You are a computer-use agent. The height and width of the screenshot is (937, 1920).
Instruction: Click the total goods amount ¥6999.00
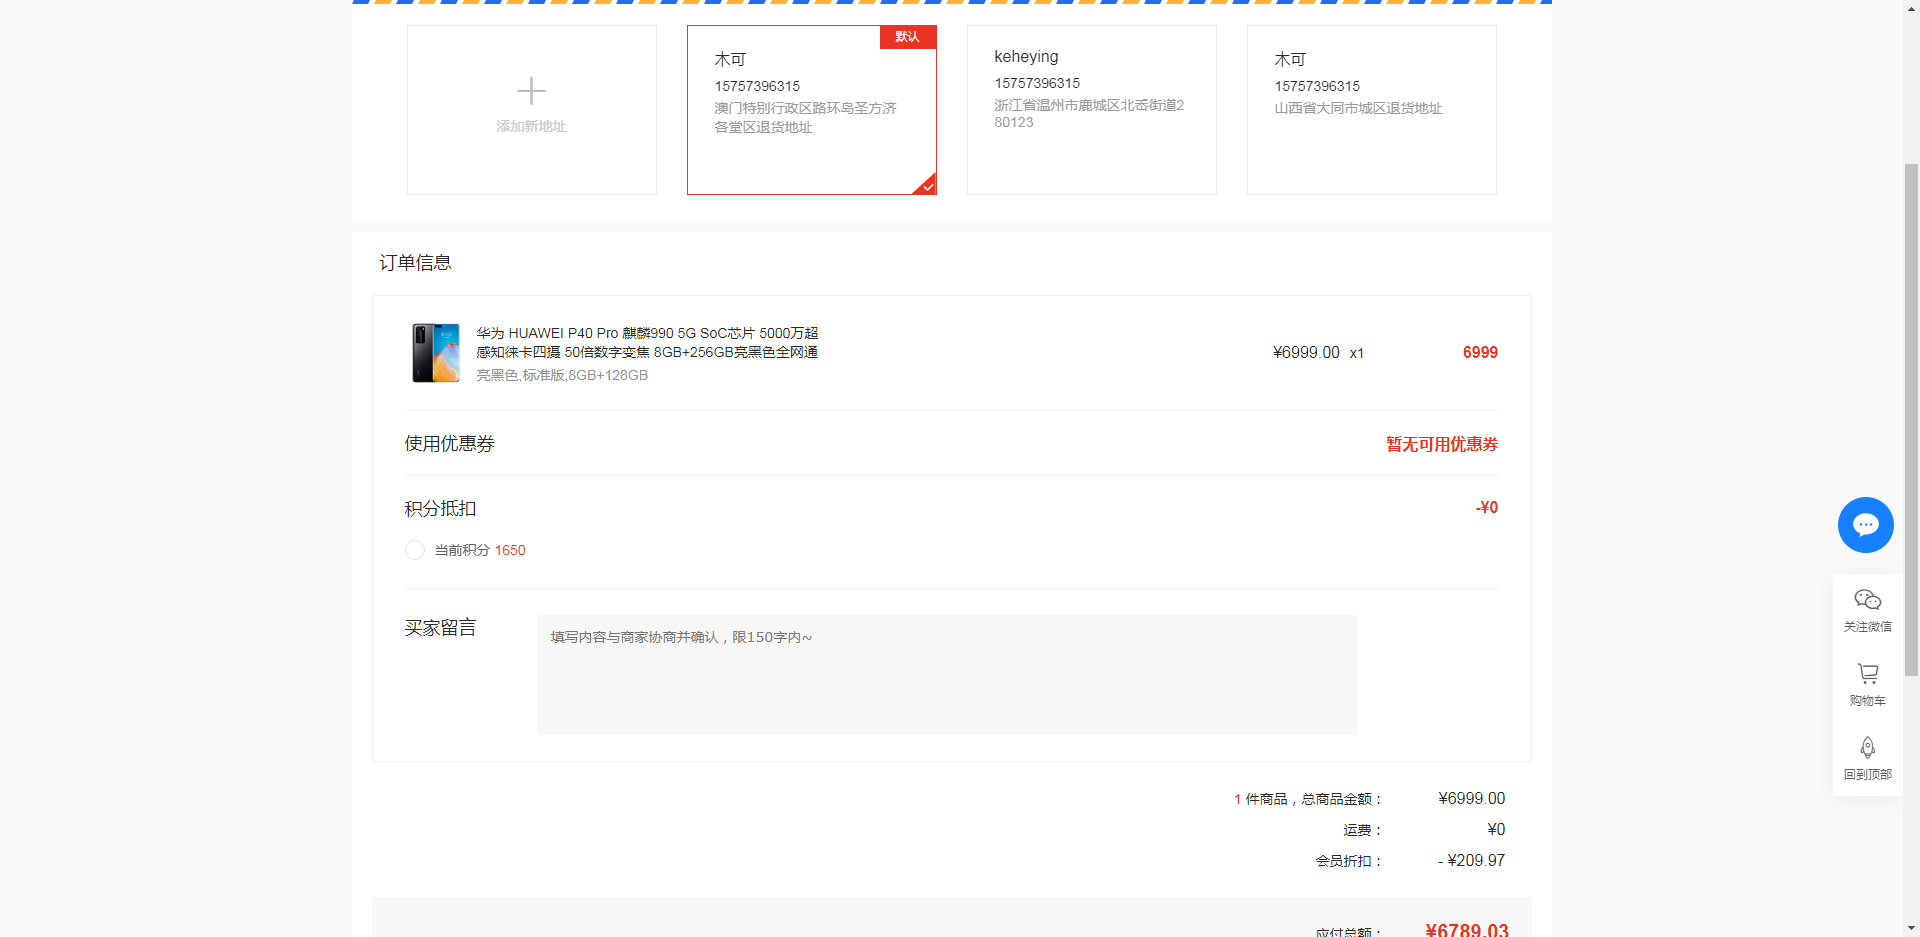coord(1471,798)
